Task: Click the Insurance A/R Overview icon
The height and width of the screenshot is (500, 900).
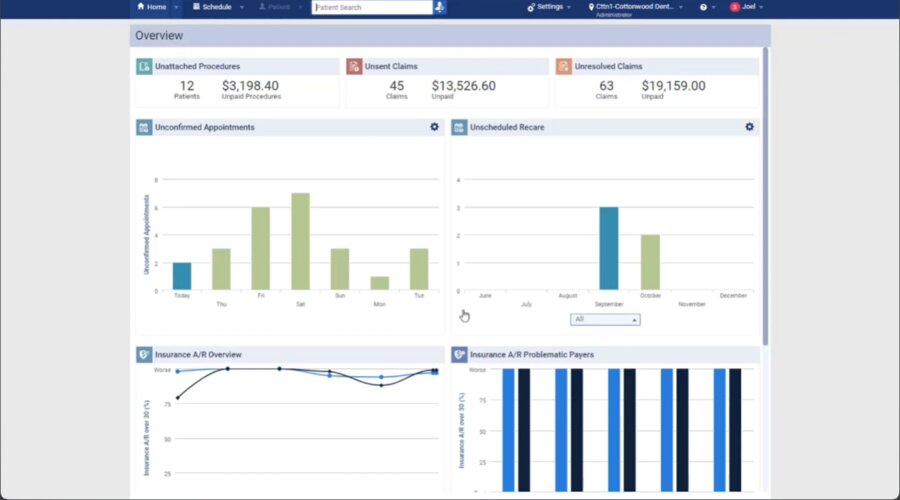Action: (x=145, y=354)
